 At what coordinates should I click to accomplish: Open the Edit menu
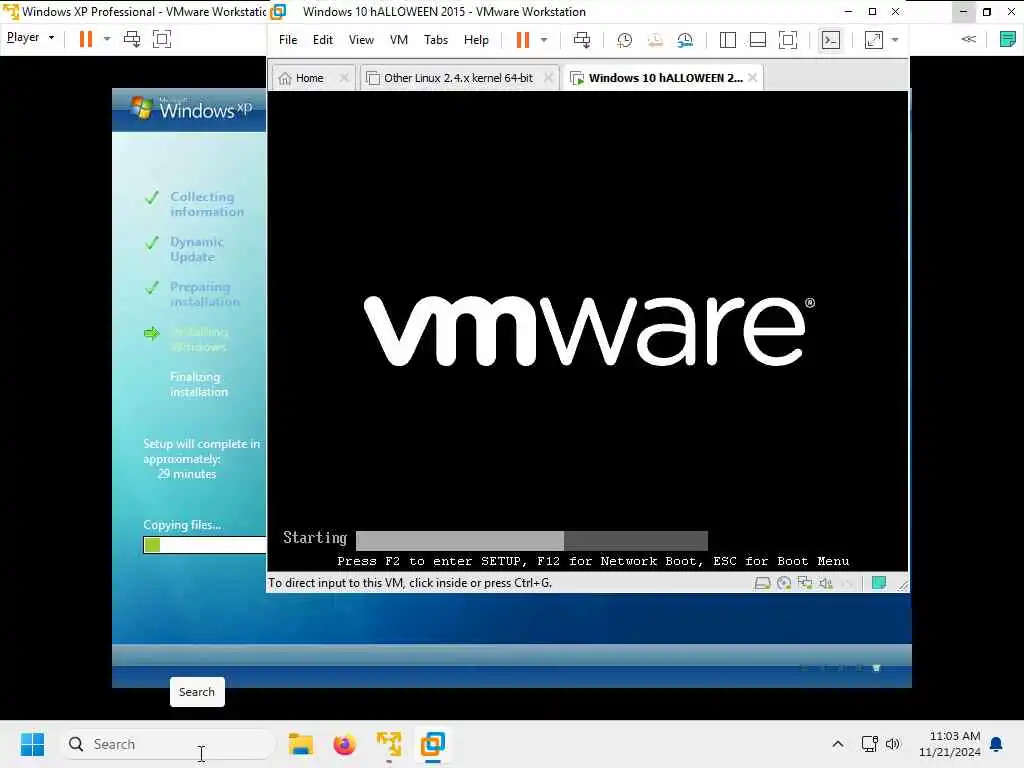323,40
